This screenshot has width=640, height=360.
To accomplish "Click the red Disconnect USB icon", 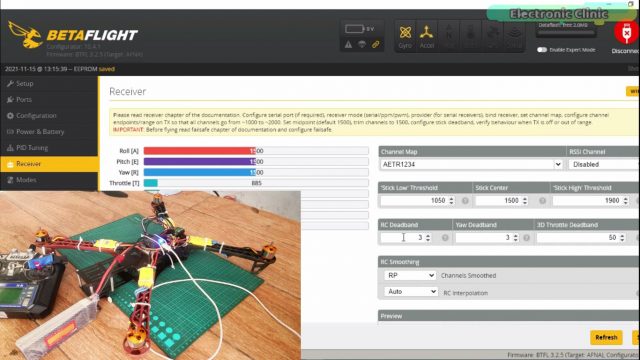I will (x=626, y=33).
